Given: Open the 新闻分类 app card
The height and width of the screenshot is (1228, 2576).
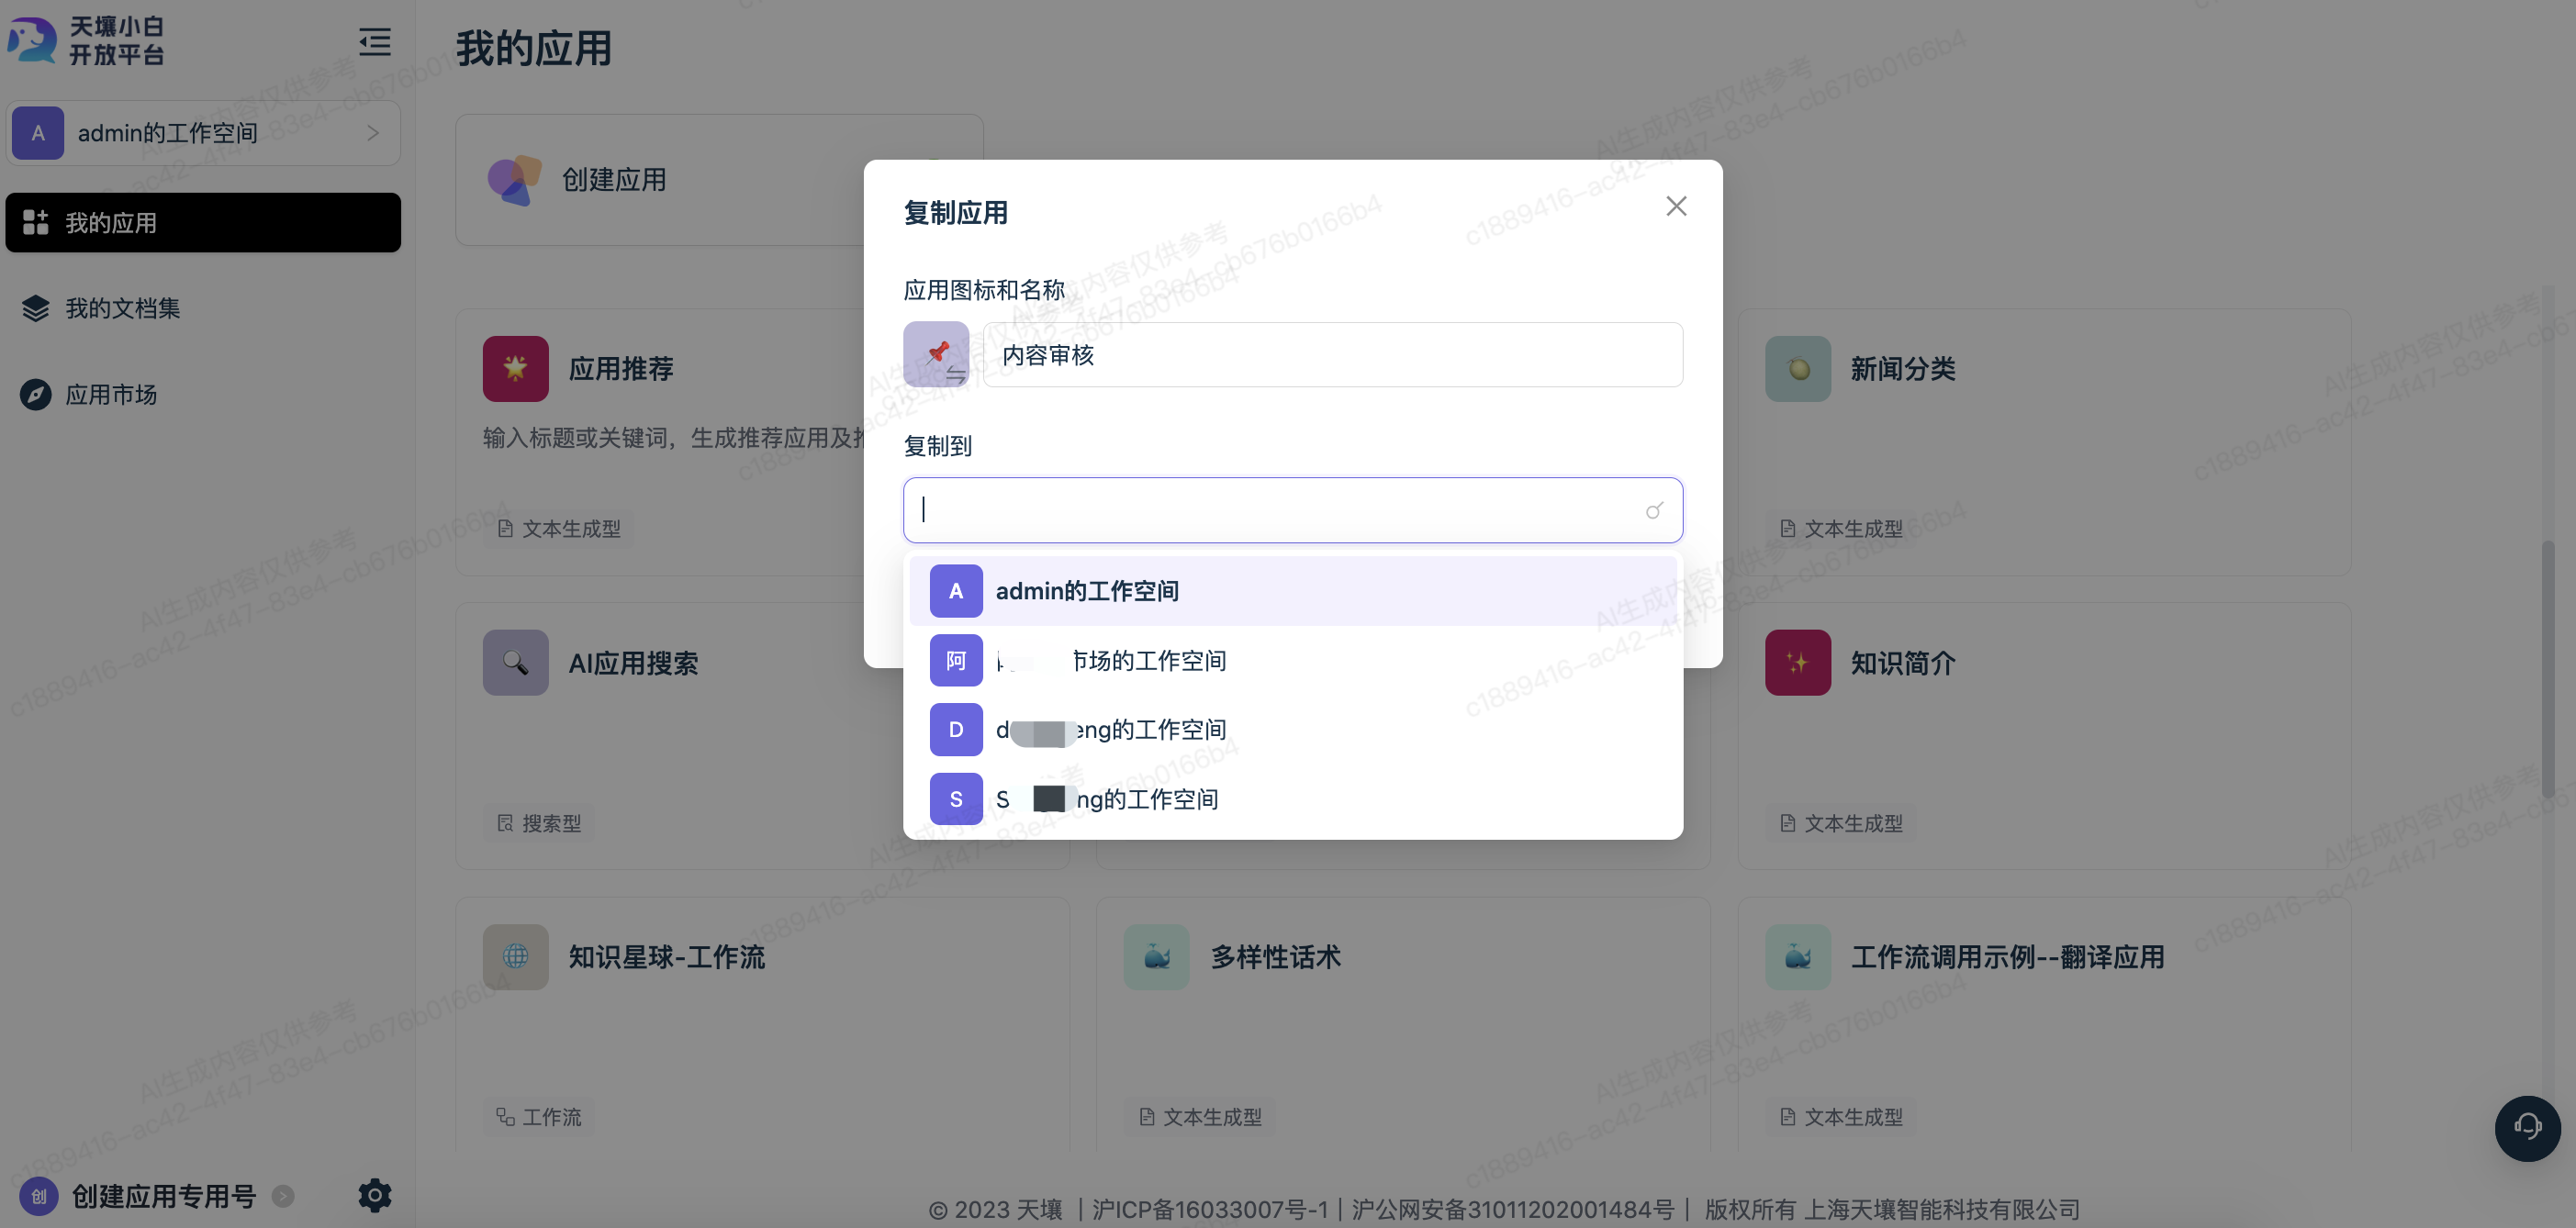Looking at the screenshot, I should [2044, 441].
